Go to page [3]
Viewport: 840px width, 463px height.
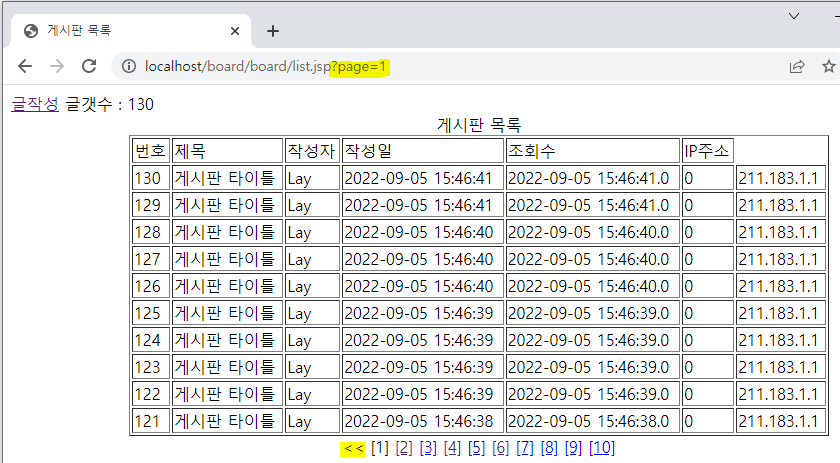point(428,448)
